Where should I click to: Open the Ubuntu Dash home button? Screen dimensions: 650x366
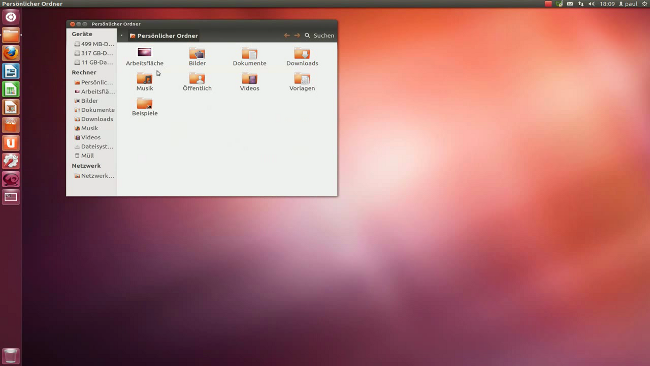tap(11, 17)
